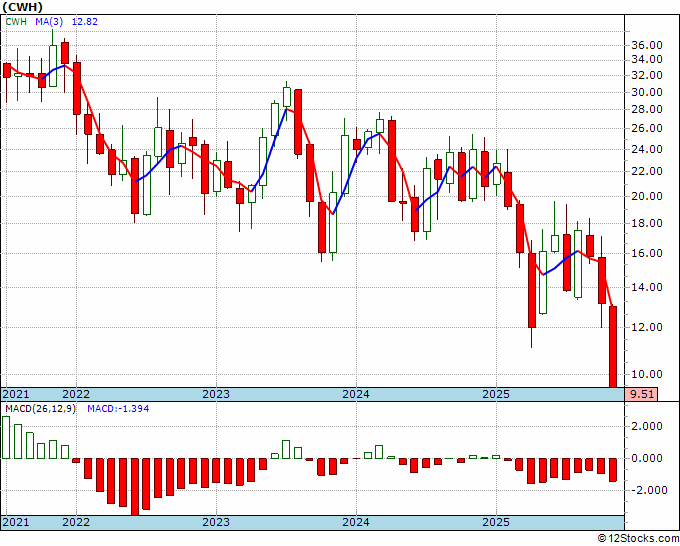This screenshot has height=546, width=680.
Task: Click the 2024 label on MACD panel axis
Action: pos(356,522)
